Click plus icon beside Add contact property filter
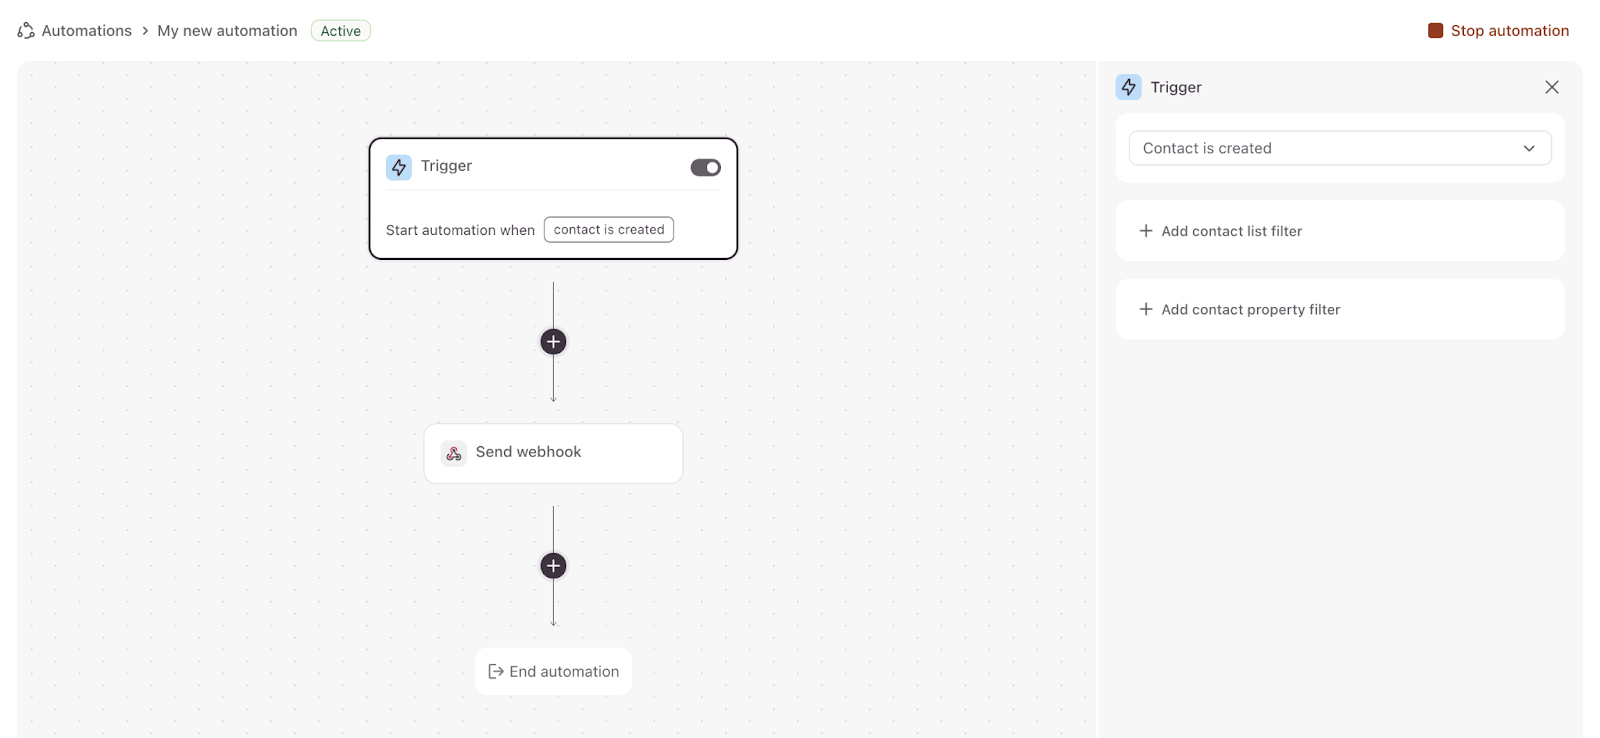This screenshot has height=738, width=1600. pyautogui.click(x=1146, y=310)
